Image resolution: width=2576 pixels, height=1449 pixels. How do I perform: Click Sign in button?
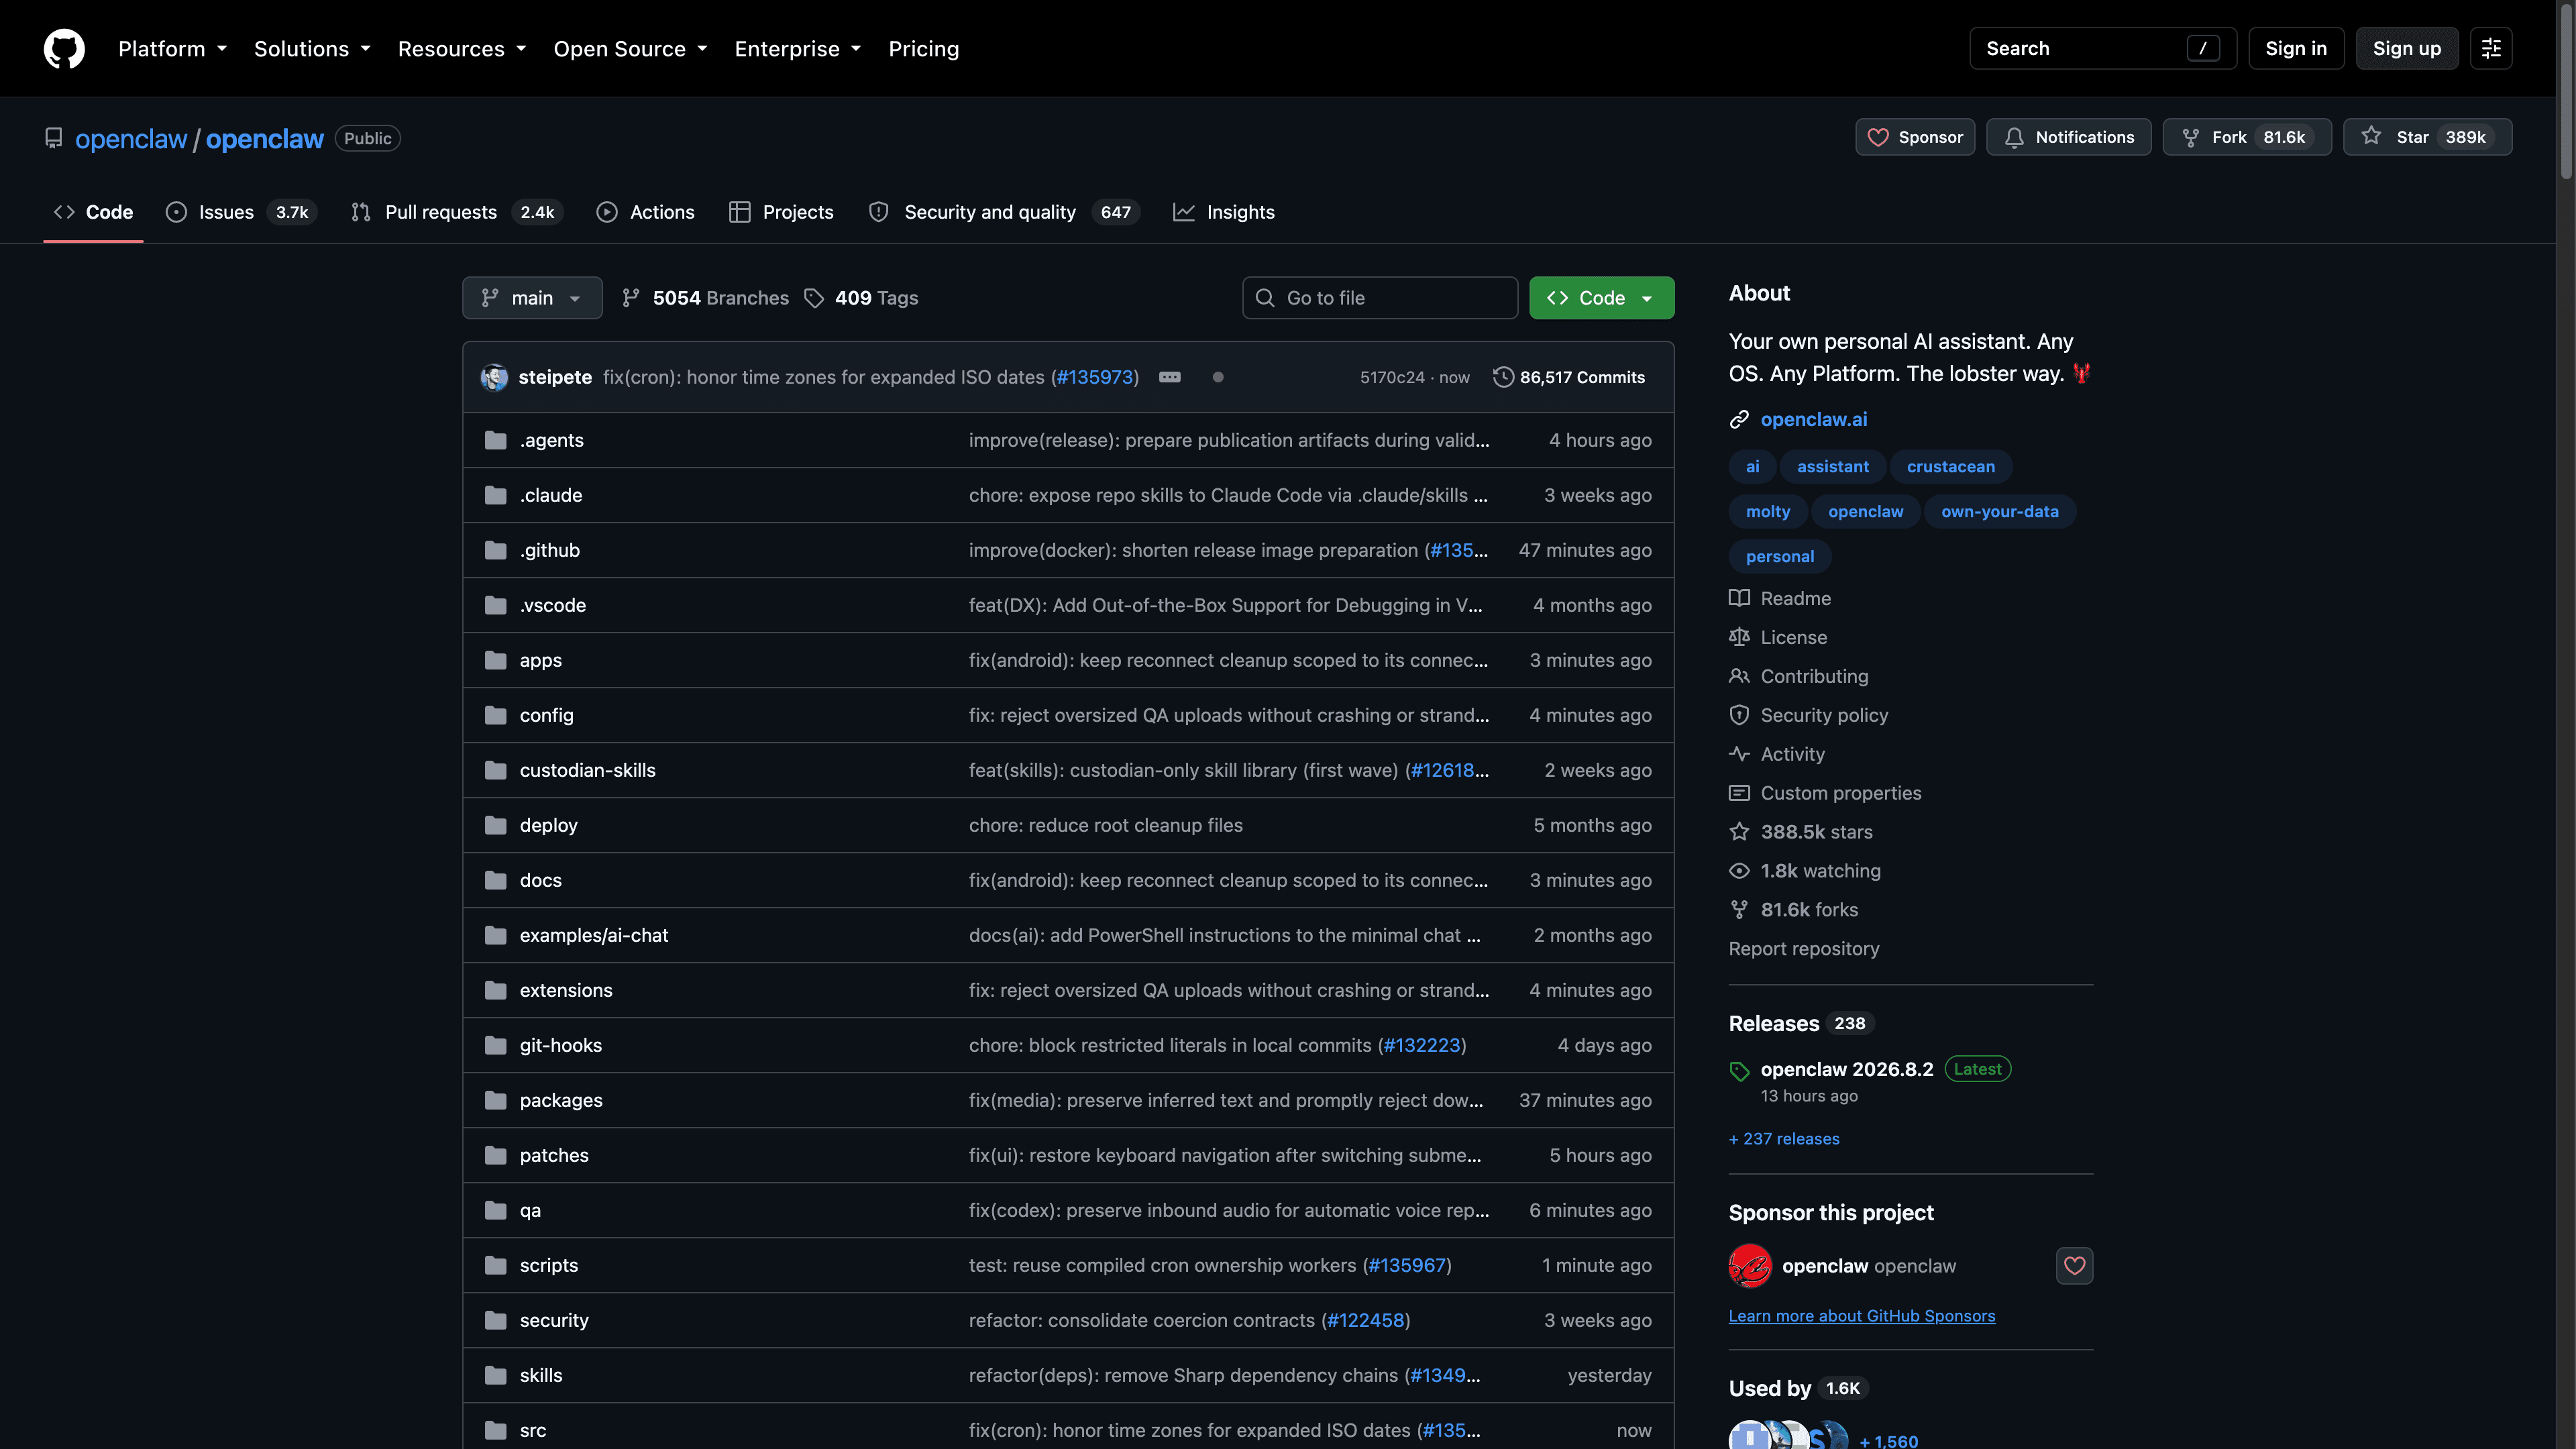[2296, 48]
